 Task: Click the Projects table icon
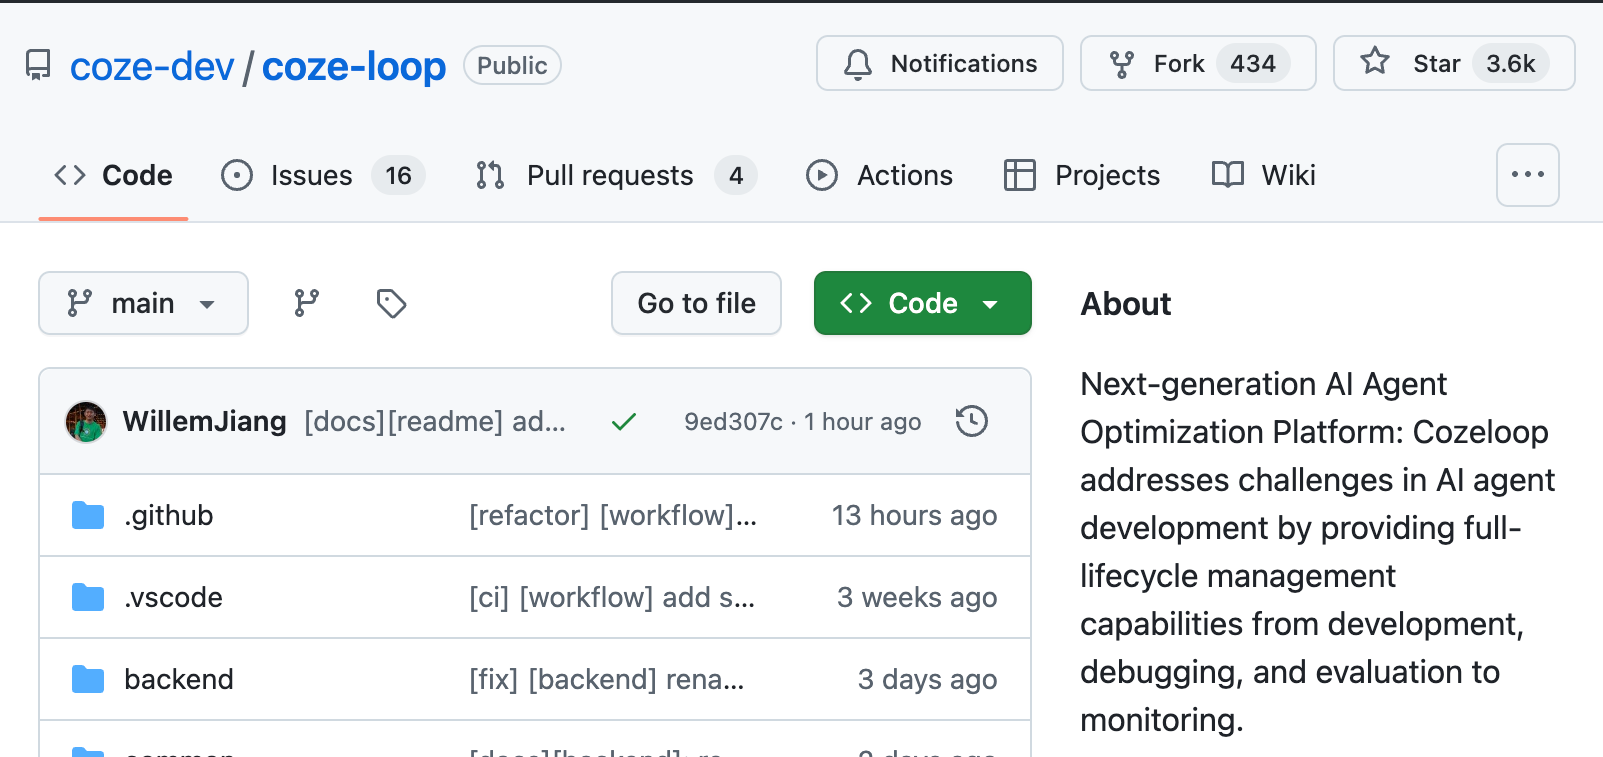click(x=1020, y=175)
